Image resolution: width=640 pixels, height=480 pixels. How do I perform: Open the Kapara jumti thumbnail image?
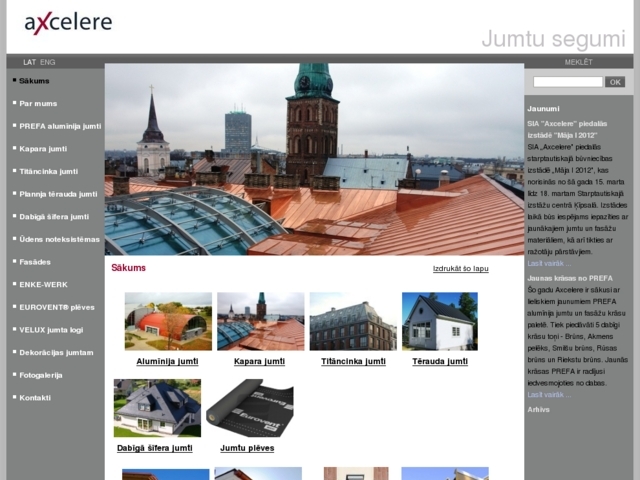[260, 321]
